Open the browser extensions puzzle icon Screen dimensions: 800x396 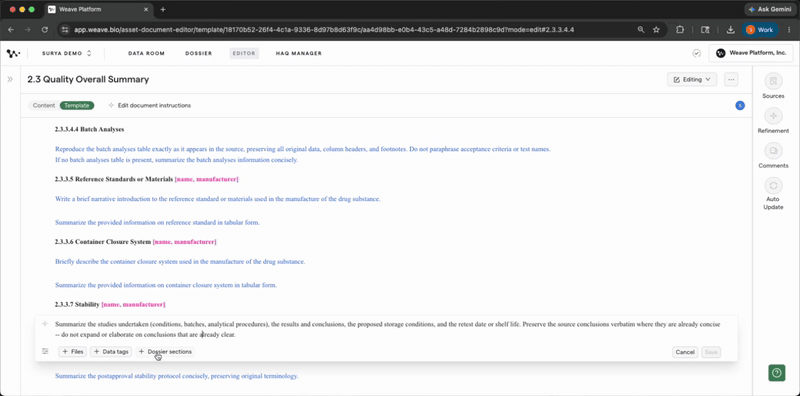pos(680,30)
